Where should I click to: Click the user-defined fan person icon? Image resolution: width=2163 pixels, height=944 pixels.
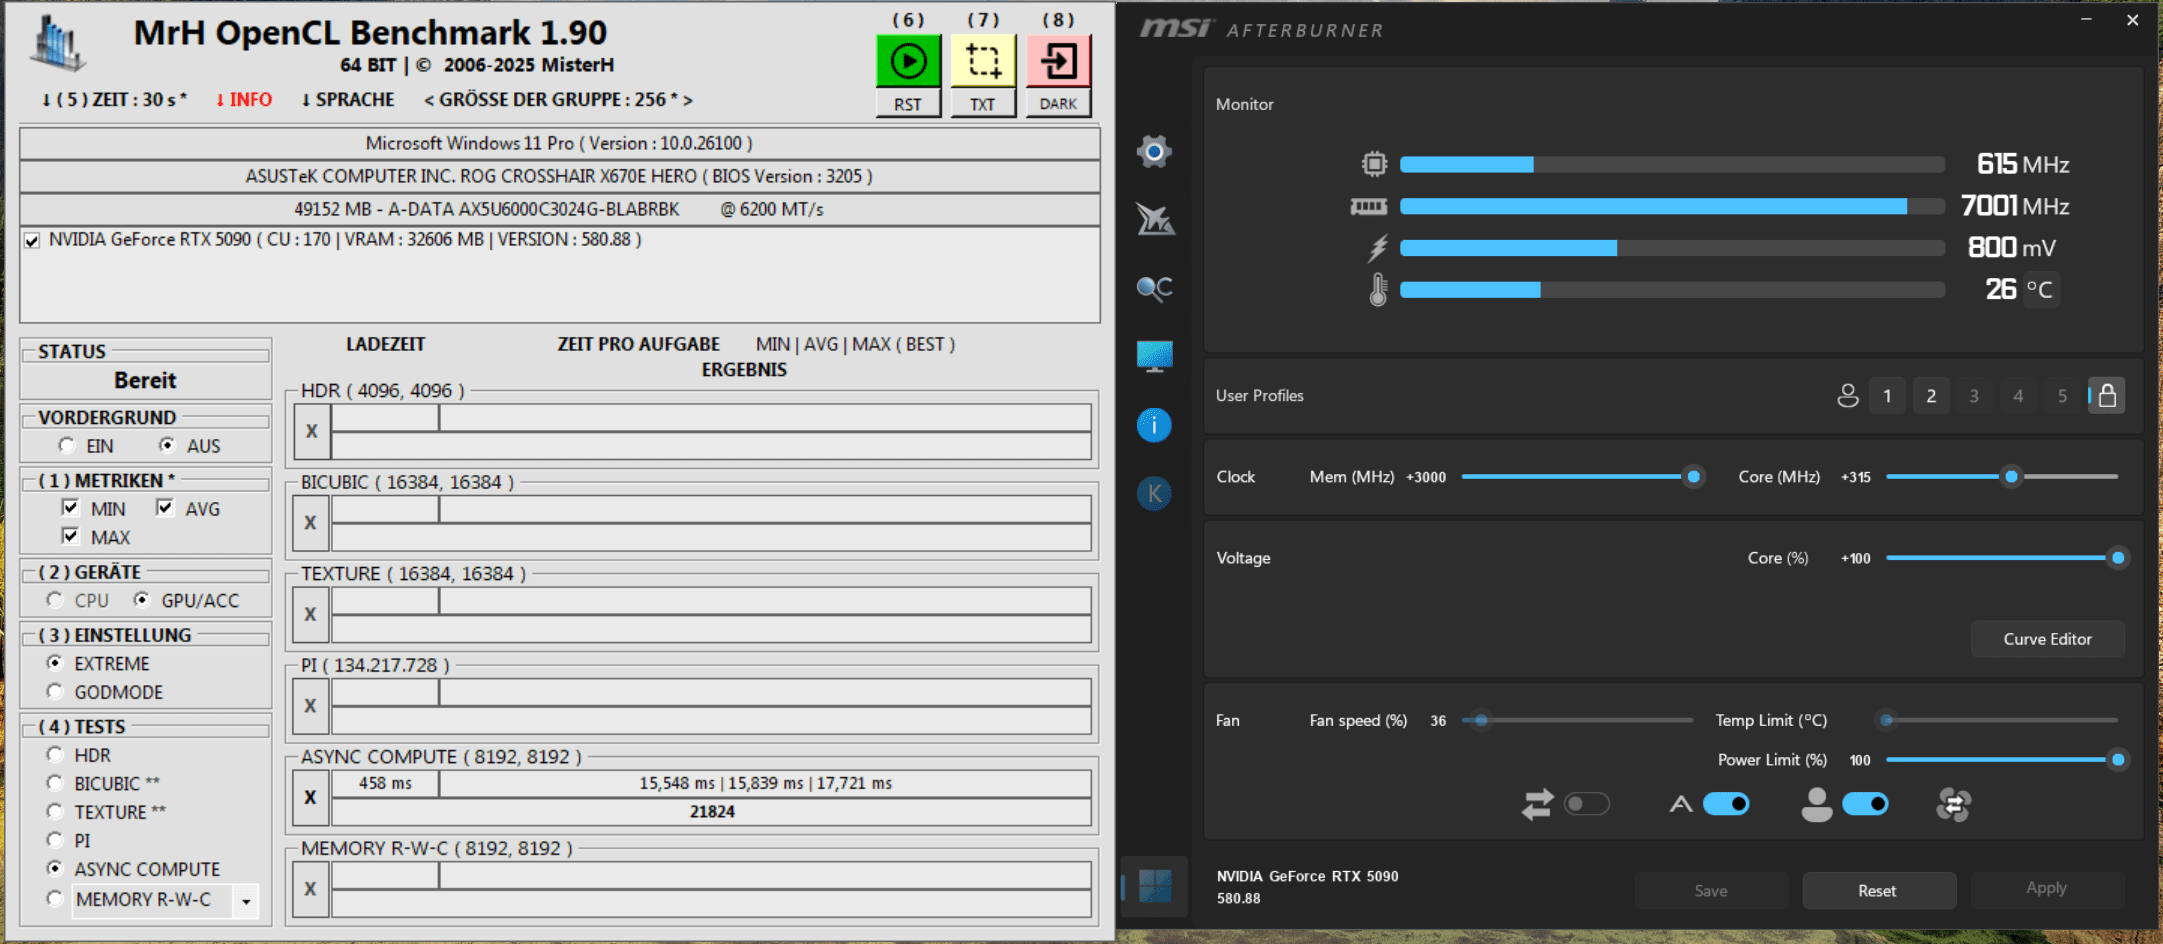coord(1816,804)
